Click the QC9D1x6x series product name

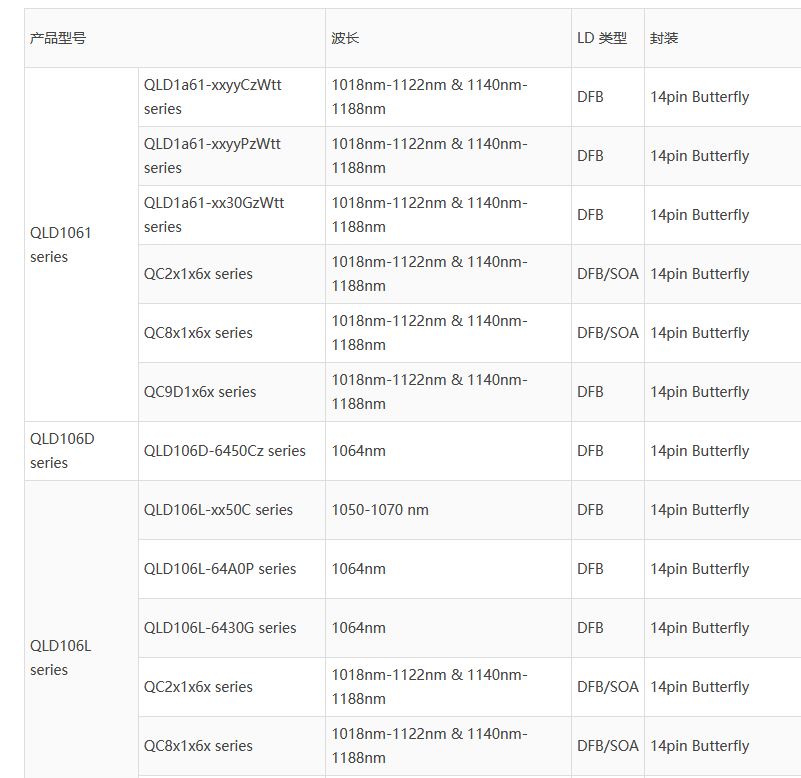[x=200, y=392]
